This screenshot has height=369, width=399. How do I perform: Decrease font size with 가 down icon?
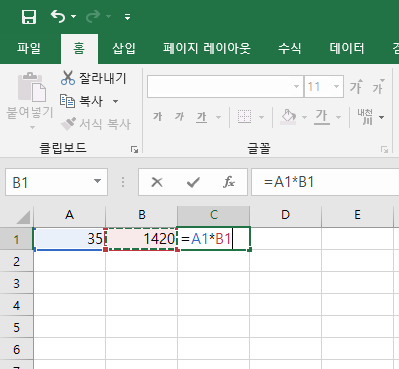378,87
